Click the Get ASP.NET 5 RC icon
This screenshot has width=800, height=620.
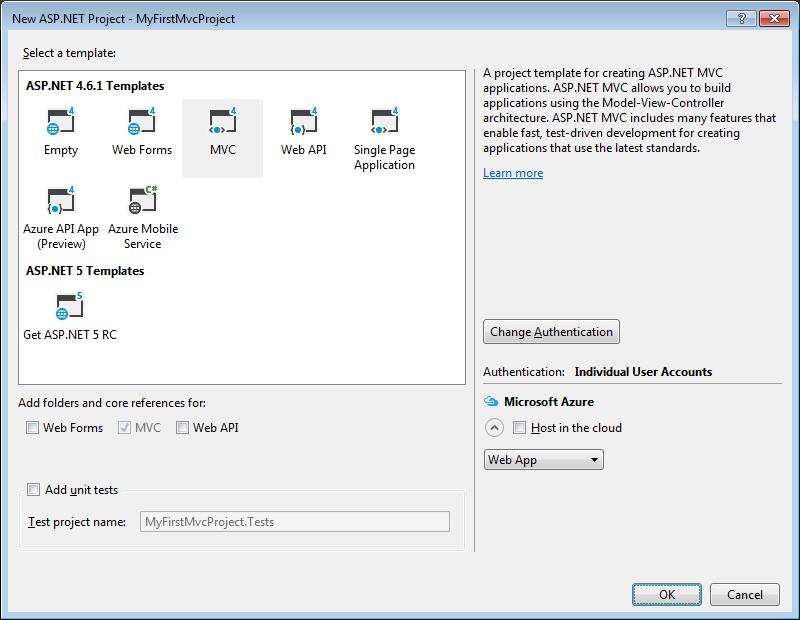point(69,306)
